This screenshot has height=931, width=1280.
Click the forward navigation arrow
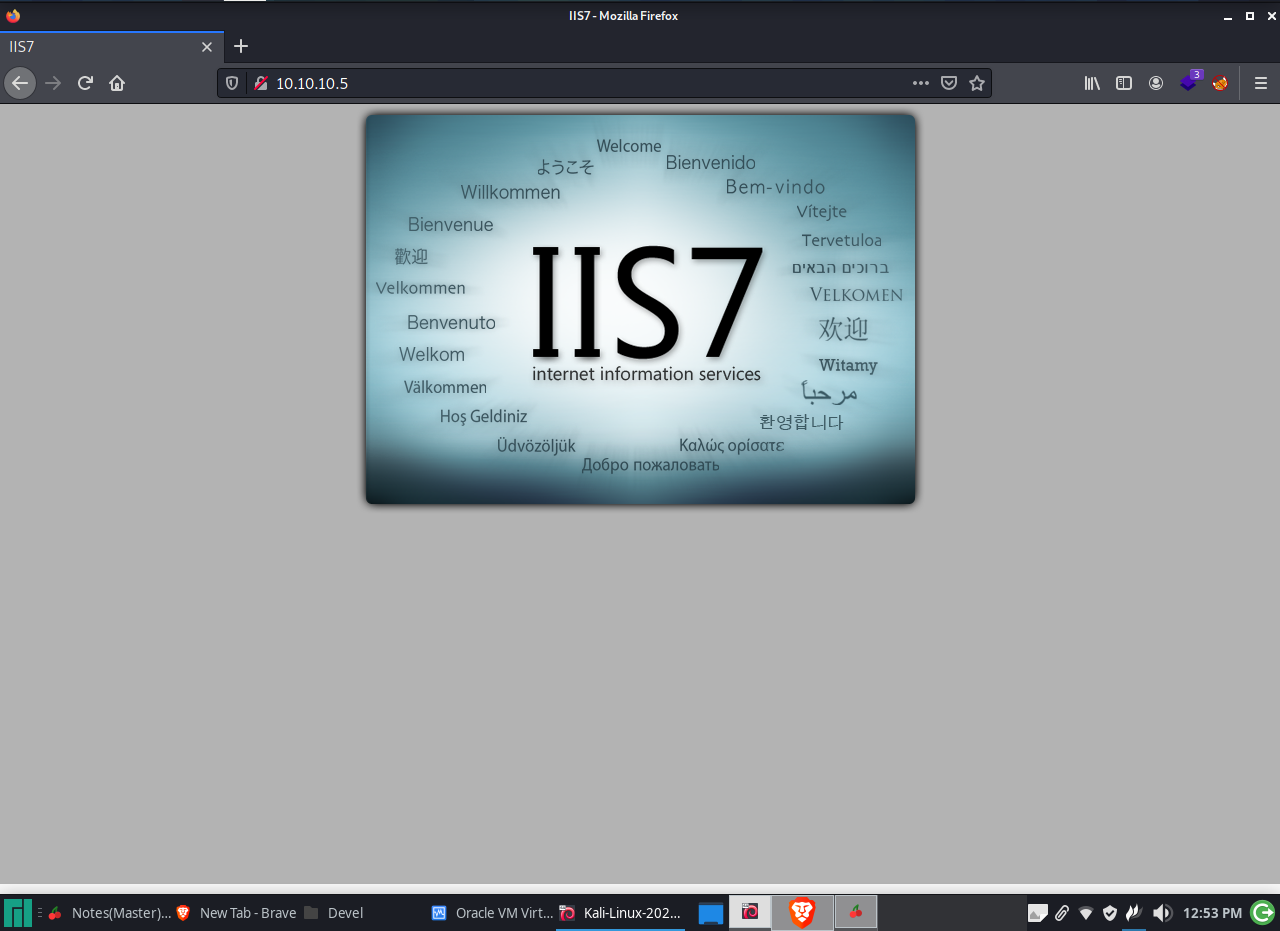coord(53,83)
